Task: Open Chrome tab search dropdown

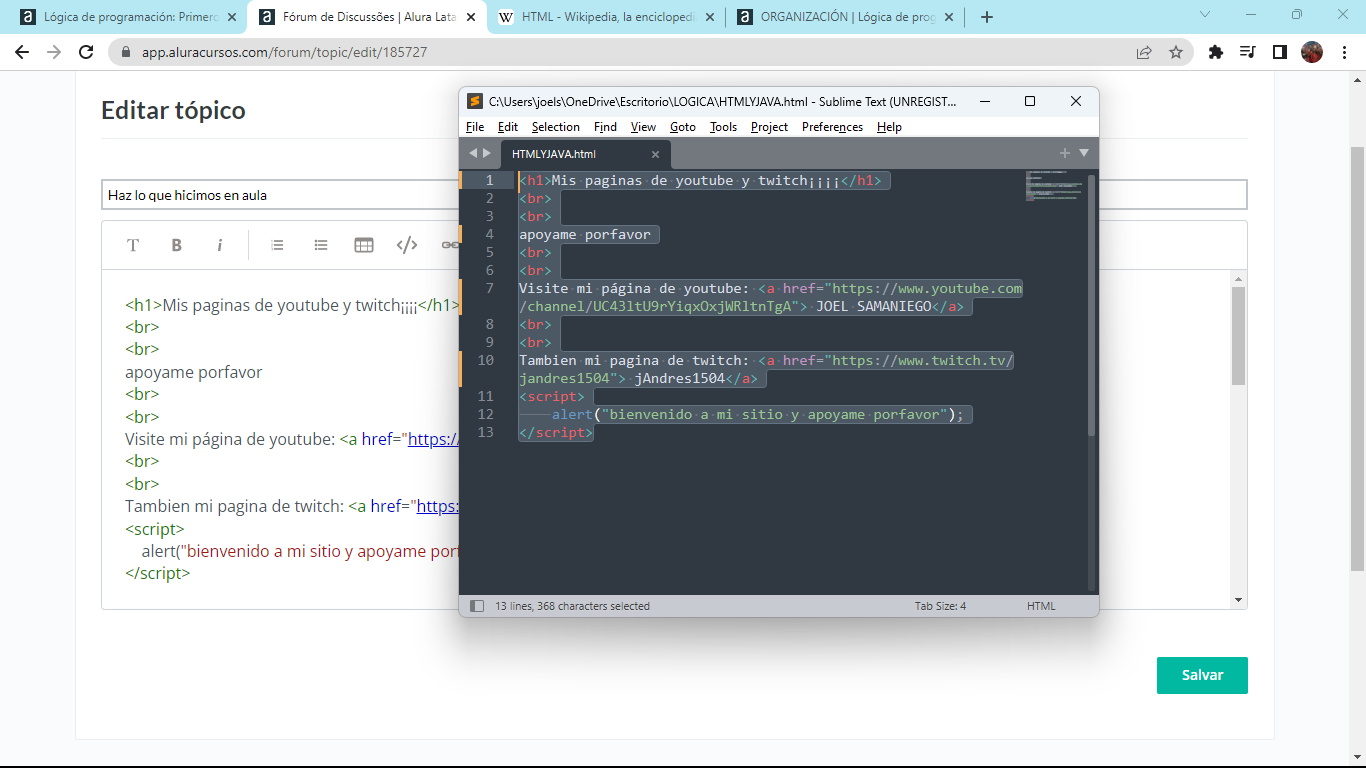Action: point(1205,15)
